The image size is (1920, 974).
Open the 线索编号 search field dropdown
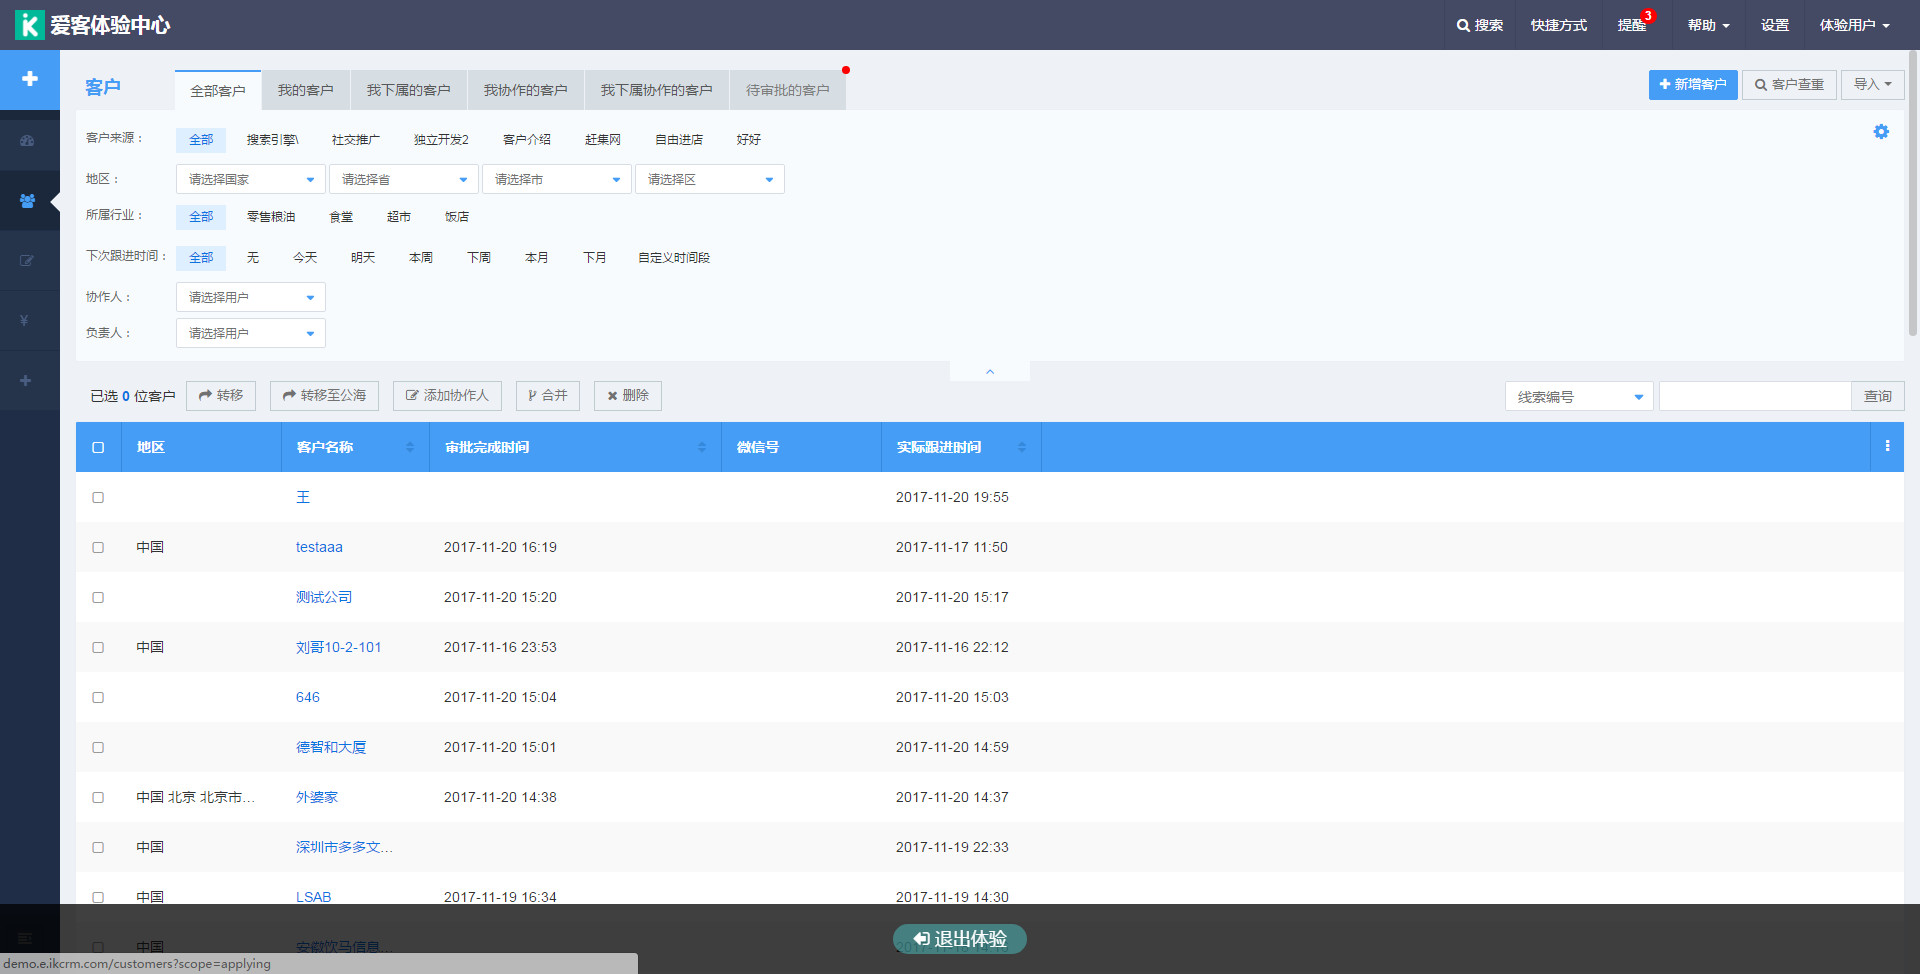tap(1579, 397)
